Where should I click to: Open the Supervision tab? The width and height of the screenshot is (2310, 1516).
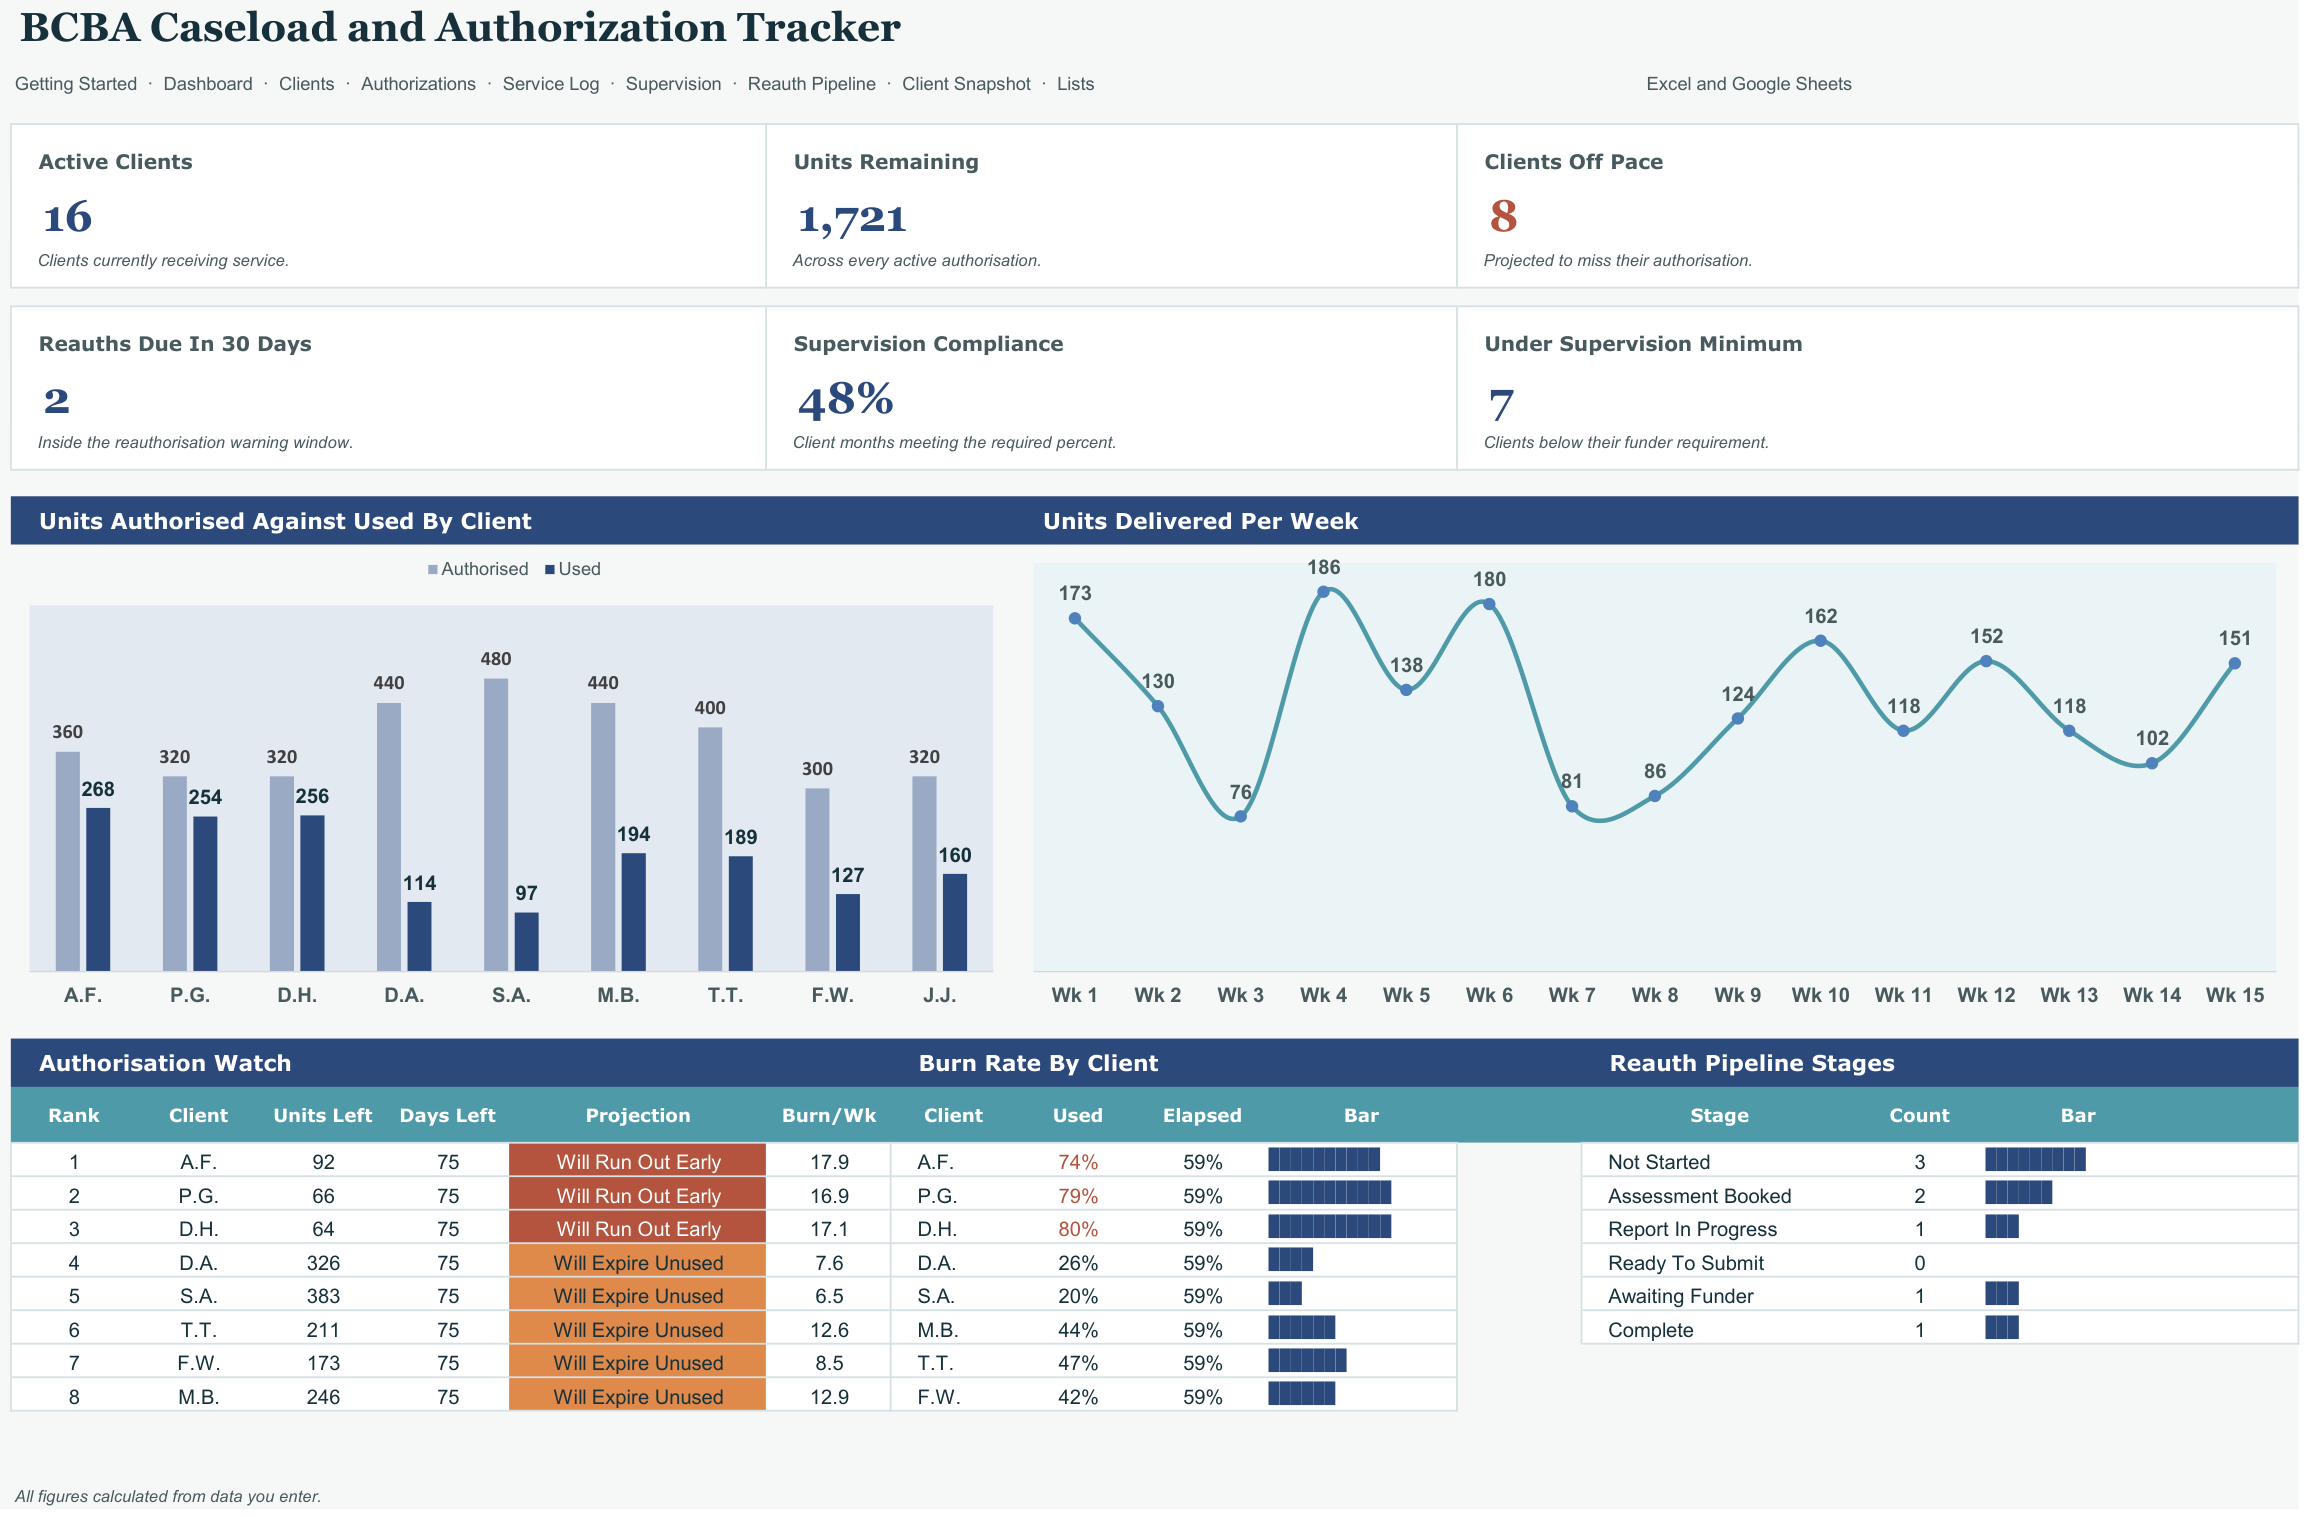[x=673, y=84]
